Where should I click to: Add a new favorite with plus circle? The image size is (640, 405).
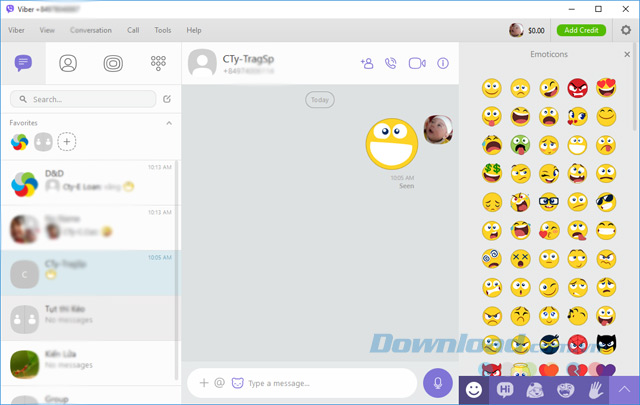[x=67, y=142]
